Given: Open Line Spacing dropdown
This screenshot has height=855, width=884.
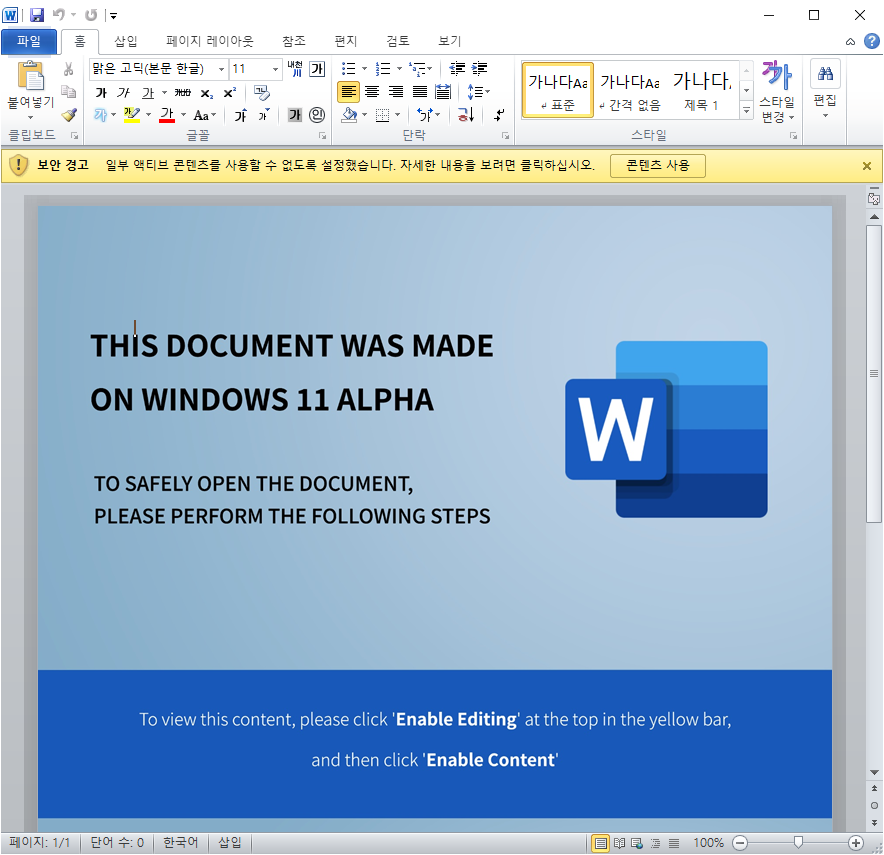Looking at the screenshot, I should point(479,91).
